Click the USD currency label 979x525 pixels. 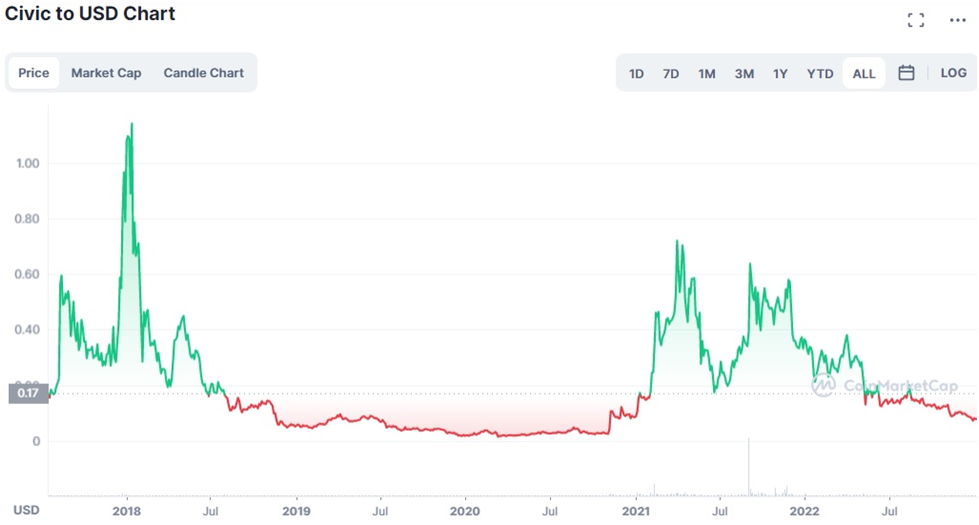(x=26, y=510)
